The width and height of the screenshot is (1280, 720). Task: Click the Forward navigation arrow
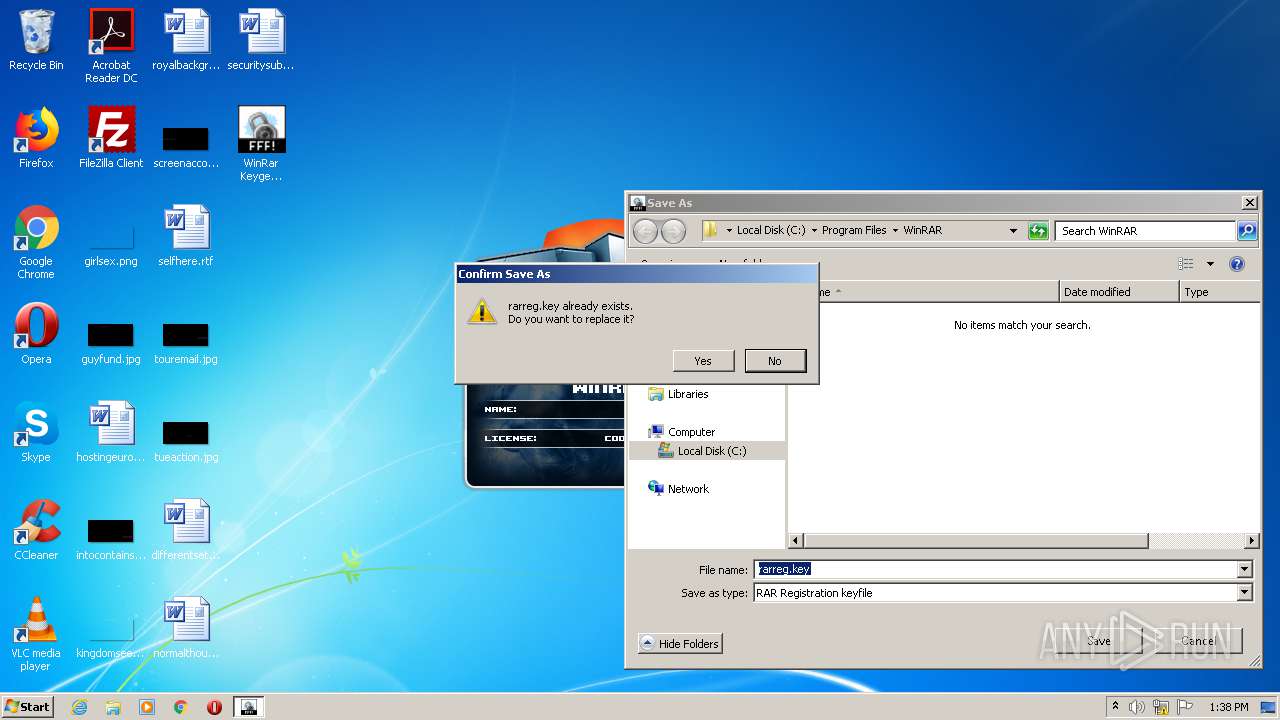[674, 231]
